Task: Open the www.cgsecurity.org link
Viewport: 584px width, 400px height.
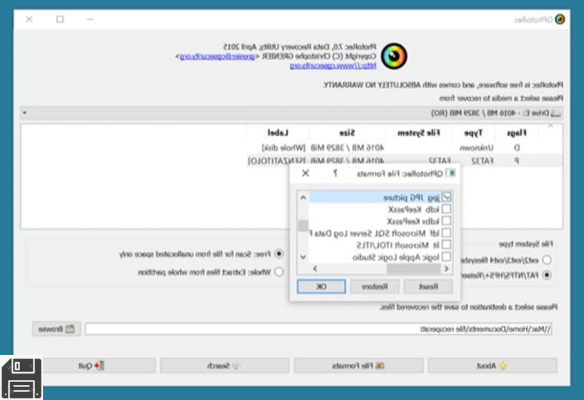Action: [333, 66]
